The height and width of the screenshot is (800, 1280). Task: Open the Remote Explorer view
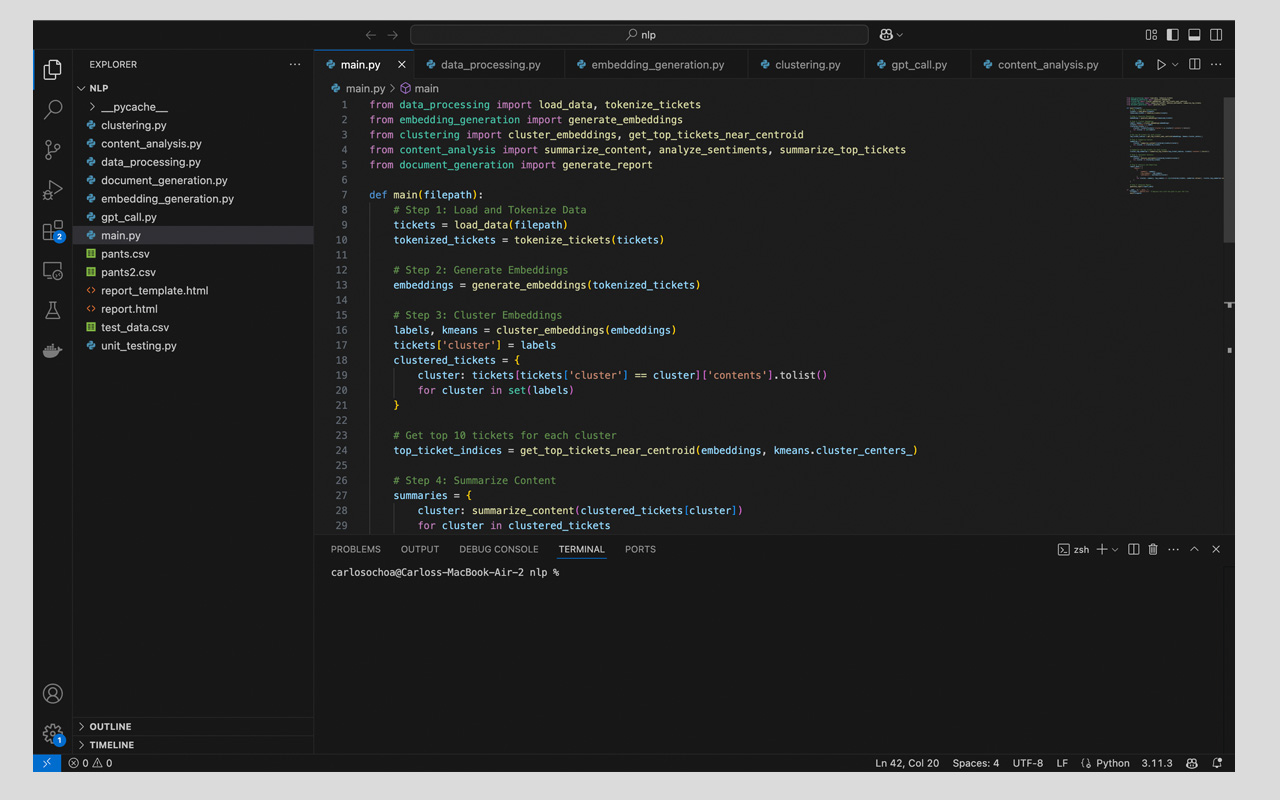click(x=53, y=271)
